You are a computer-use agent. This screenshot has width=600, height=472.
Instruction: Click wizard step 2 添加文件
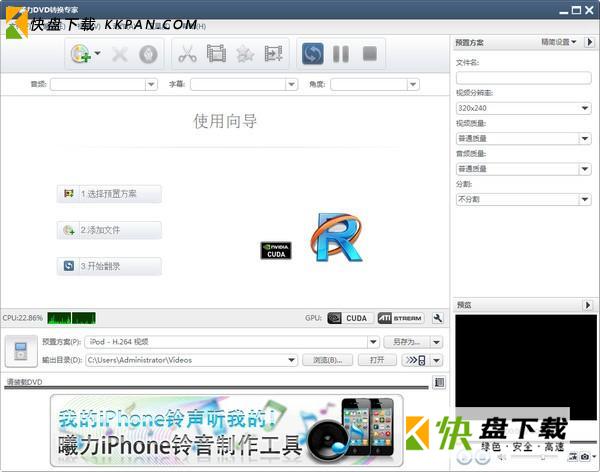coord(109,230)
